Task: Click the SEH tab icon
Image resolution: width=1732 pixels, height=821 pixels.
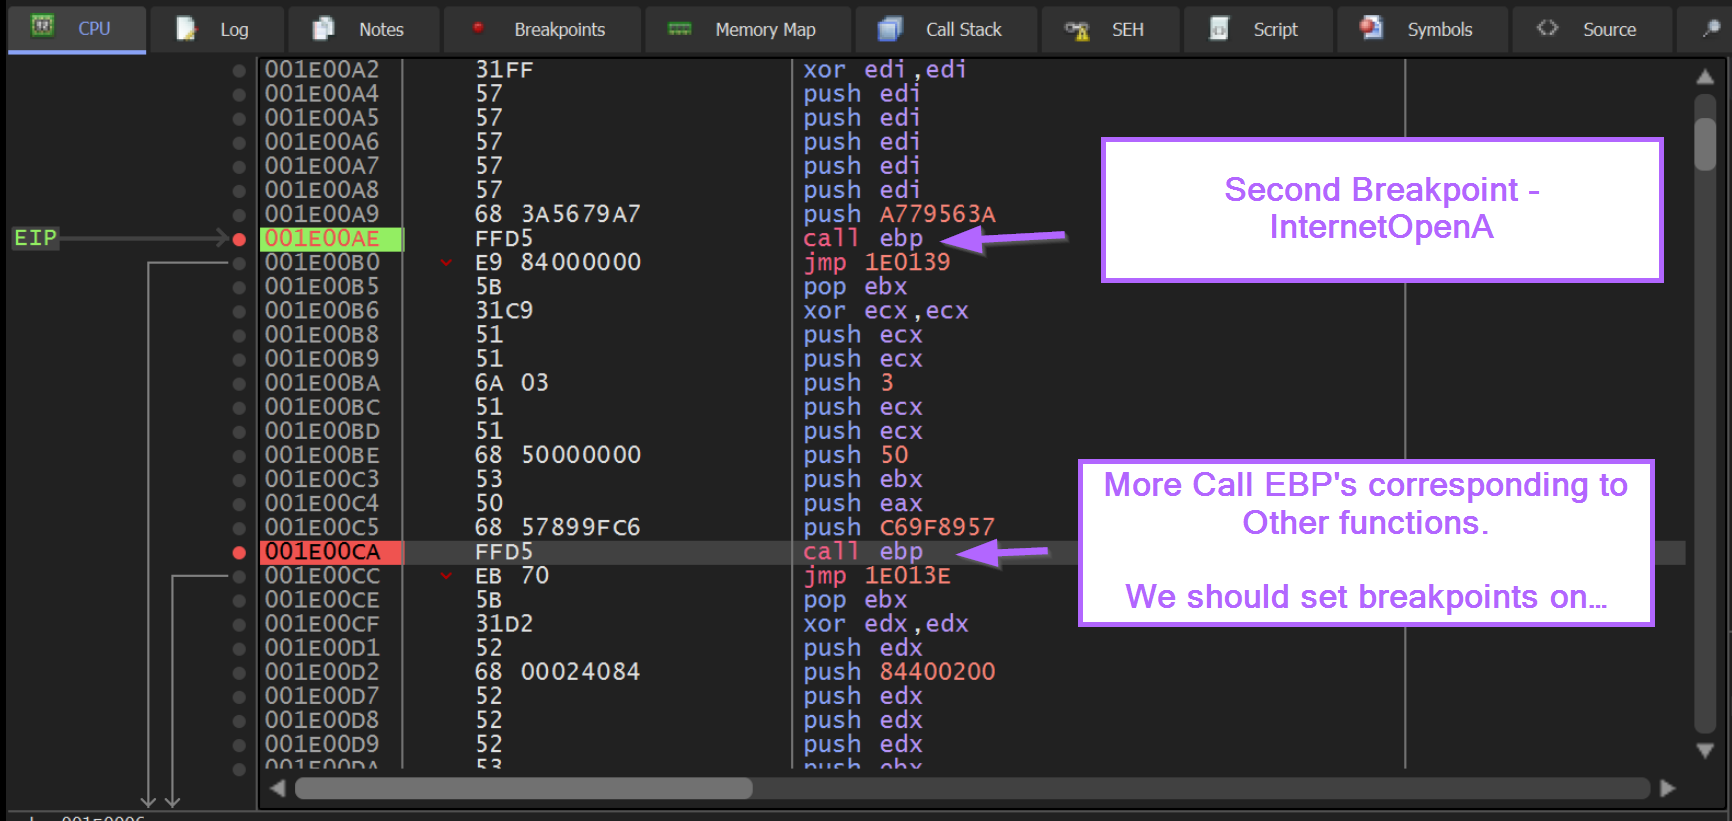Action: click(x=1077, y=30)
